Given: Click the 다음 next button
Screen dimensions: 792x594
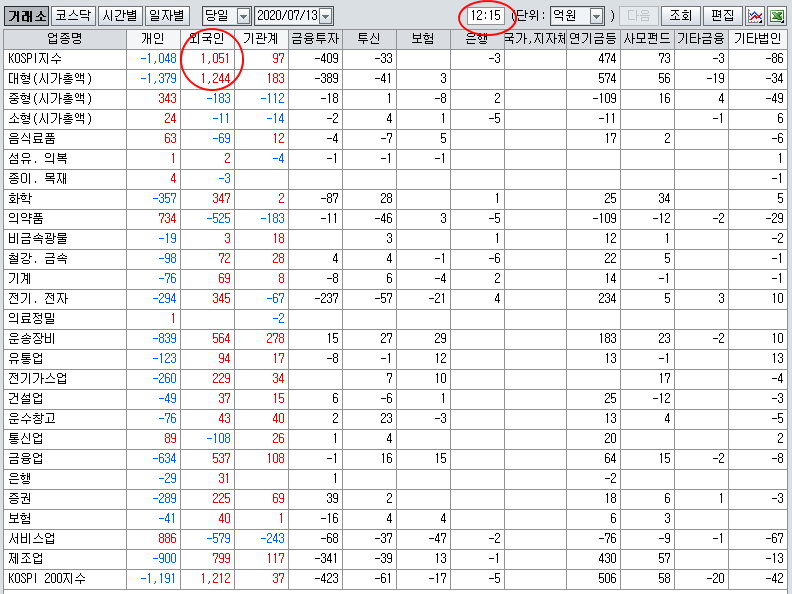Looking at the screenshot, I should click(x=639, y=16).
